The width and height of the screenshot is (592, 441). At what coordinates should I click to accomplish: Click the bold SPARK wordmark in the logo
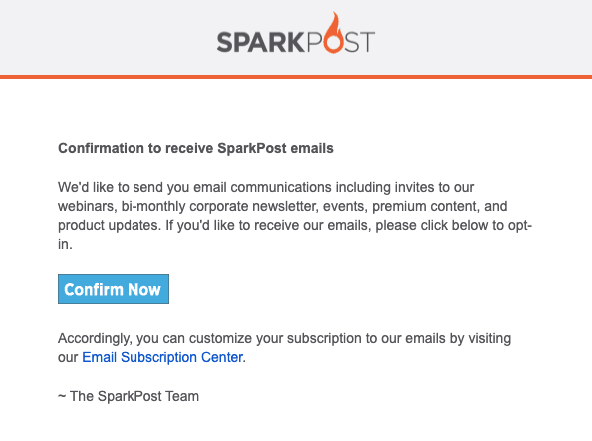coord(261,42)
